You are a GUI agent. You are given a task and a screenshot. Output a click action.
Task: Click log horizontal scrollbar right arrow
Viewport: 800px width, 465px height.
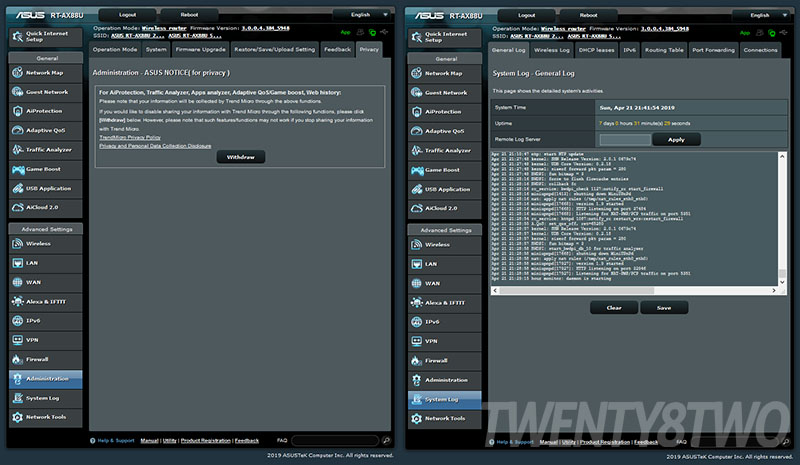774,290
